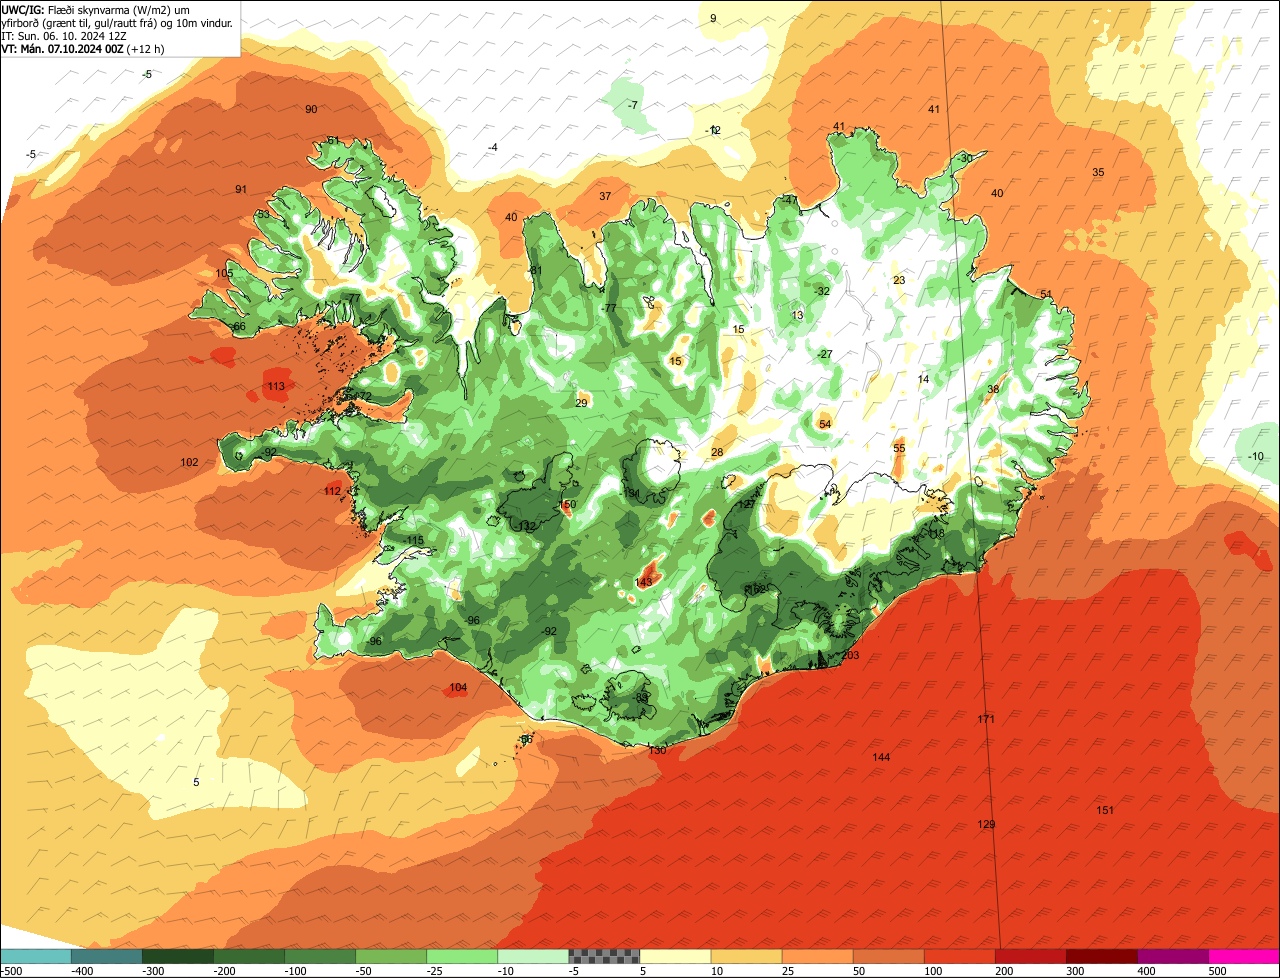Select the -47 value on the north coast
The image size is (1280, 978).
click(790, 200)
